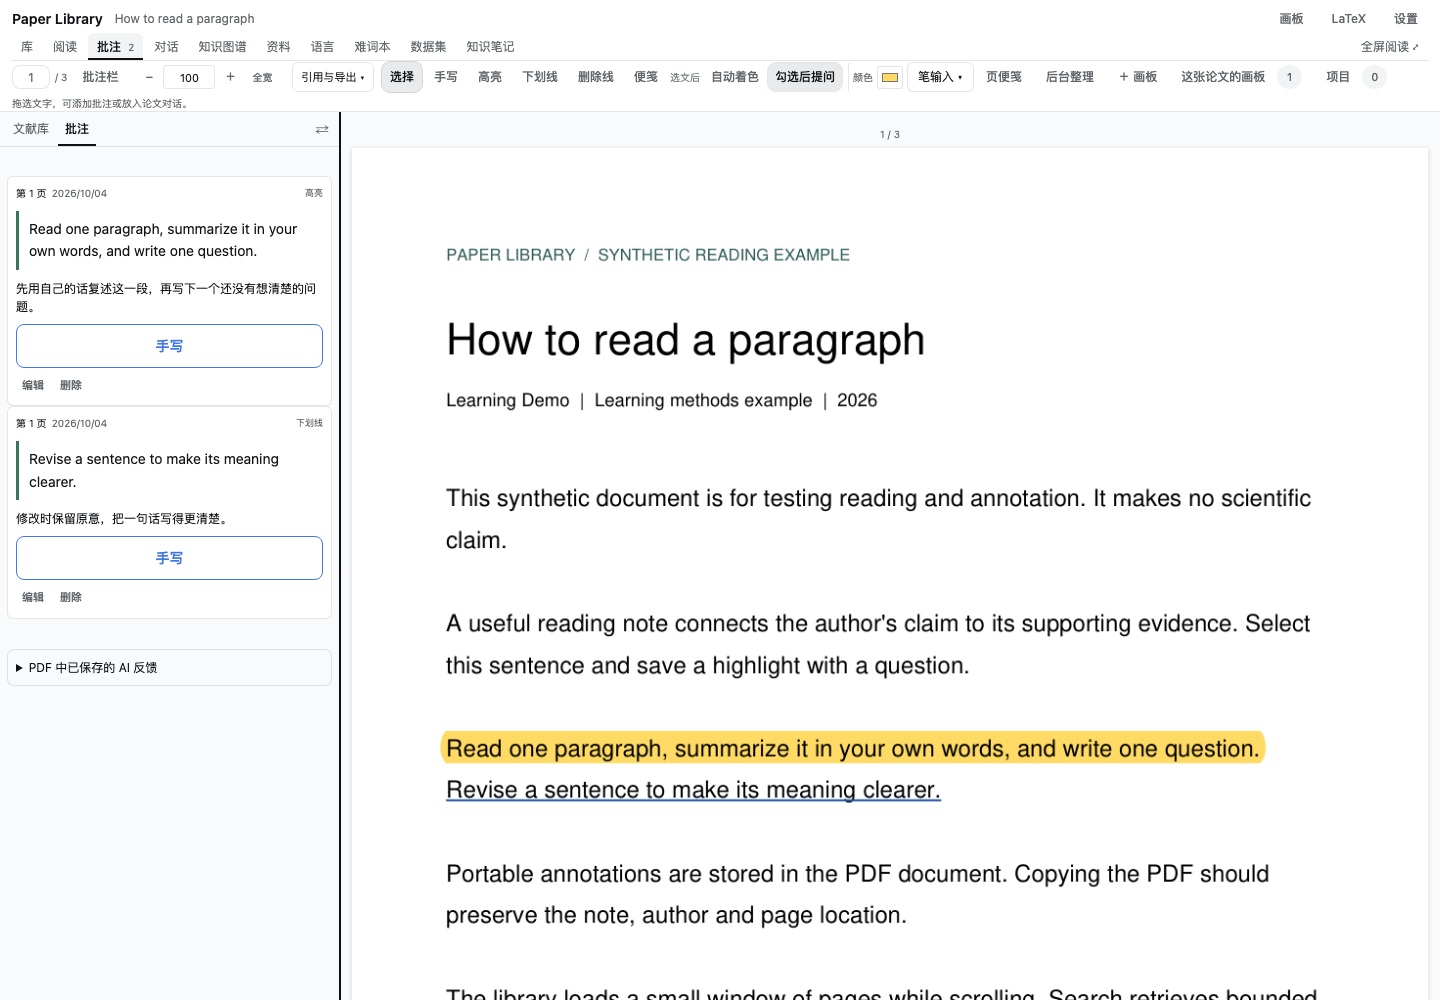Viewport: 1440px width, 1000px height.
Task: Edit the 'Revise a sentence' underline annotation
Action: [33, 597]
